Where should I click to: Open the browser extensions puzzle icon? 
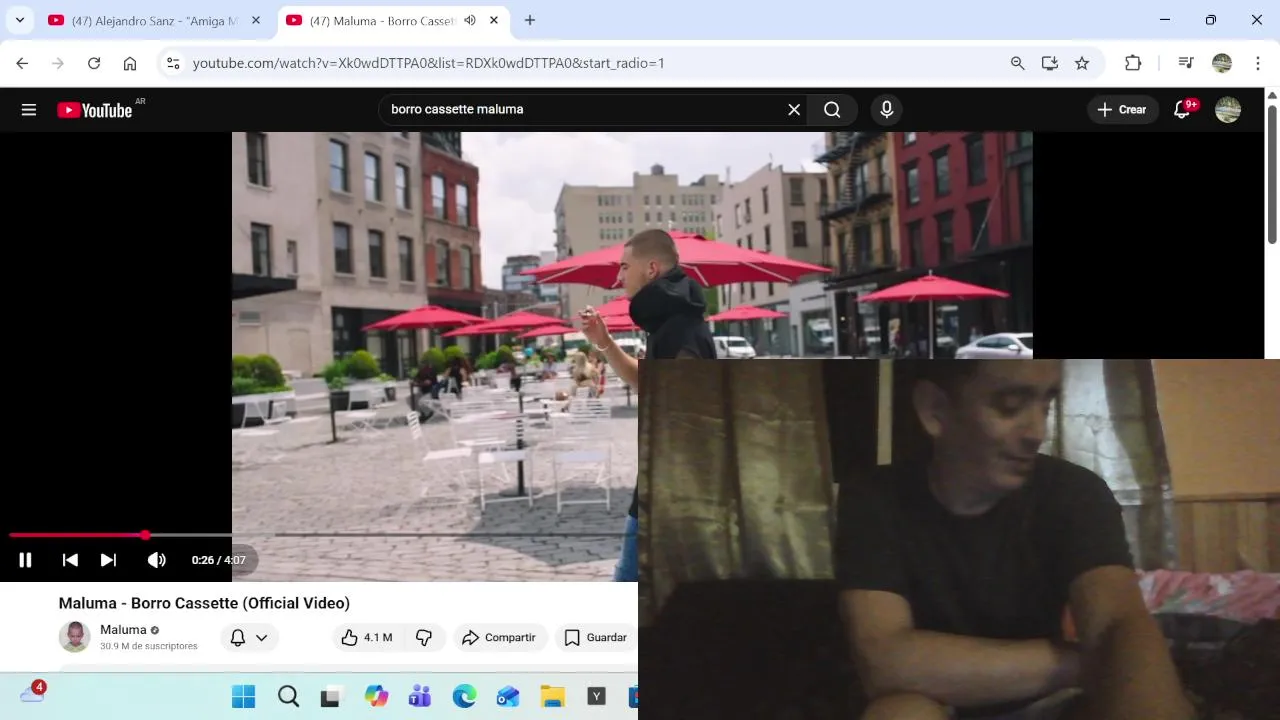tap(1133, 63)
